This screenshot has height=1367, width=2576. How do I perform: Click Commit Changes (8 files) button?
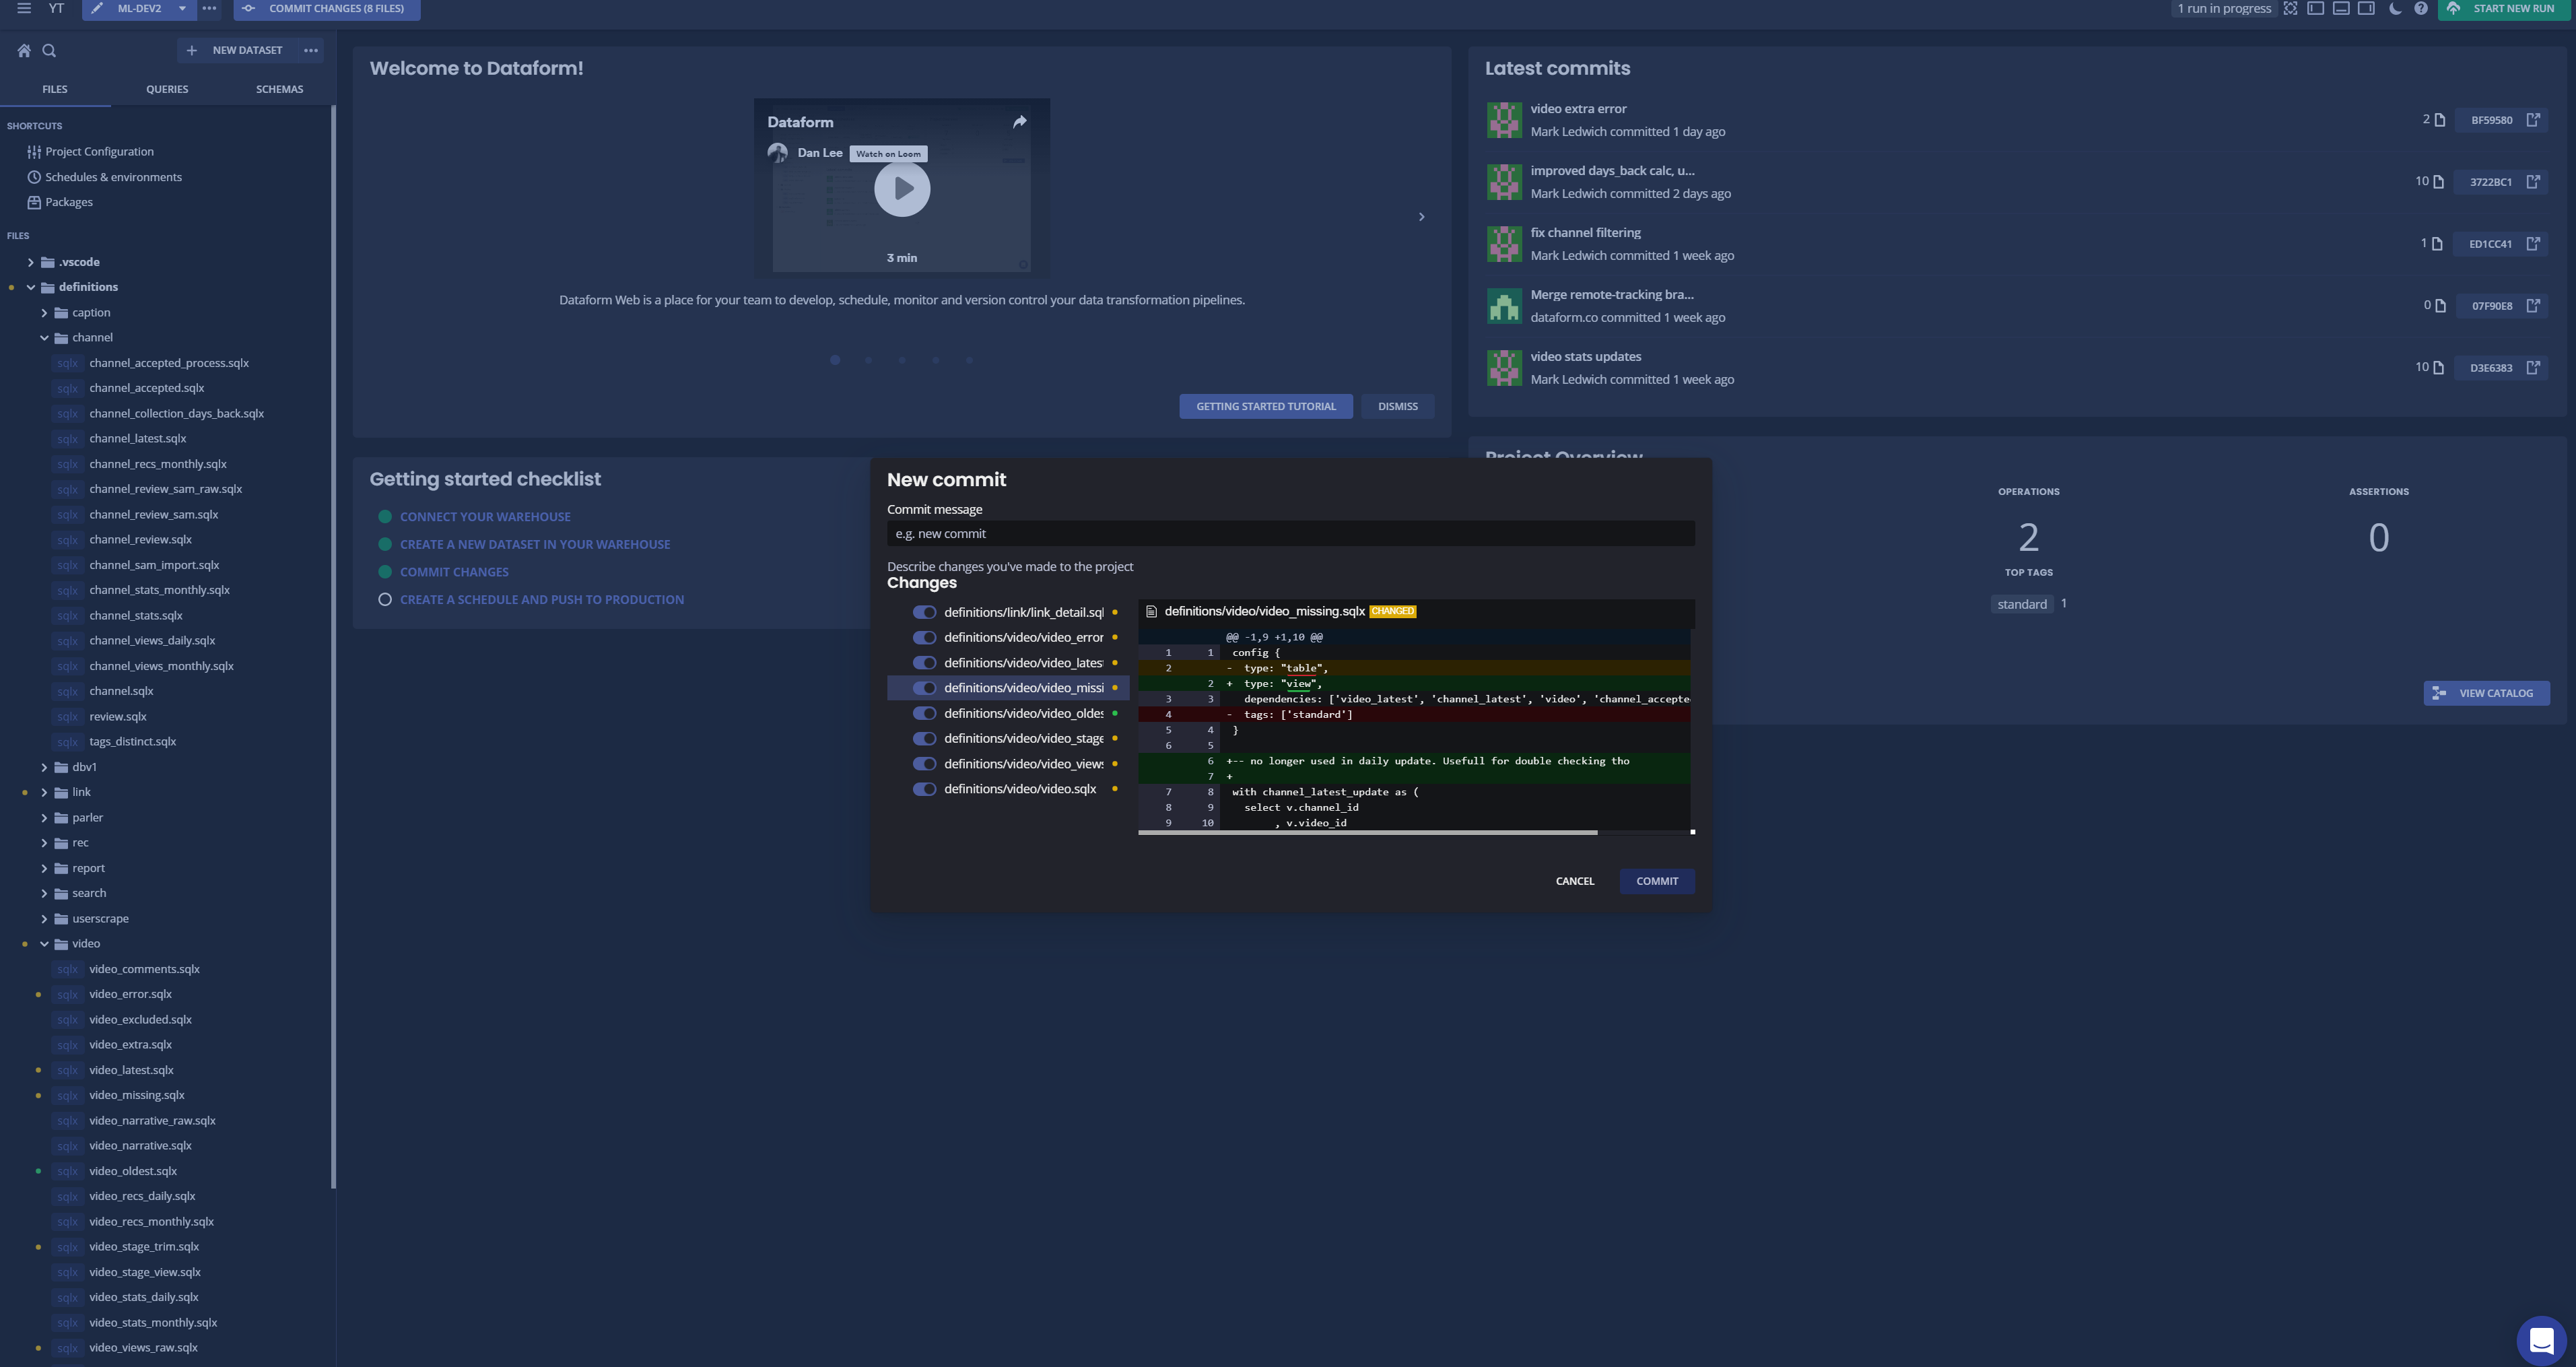pos(327,9)
